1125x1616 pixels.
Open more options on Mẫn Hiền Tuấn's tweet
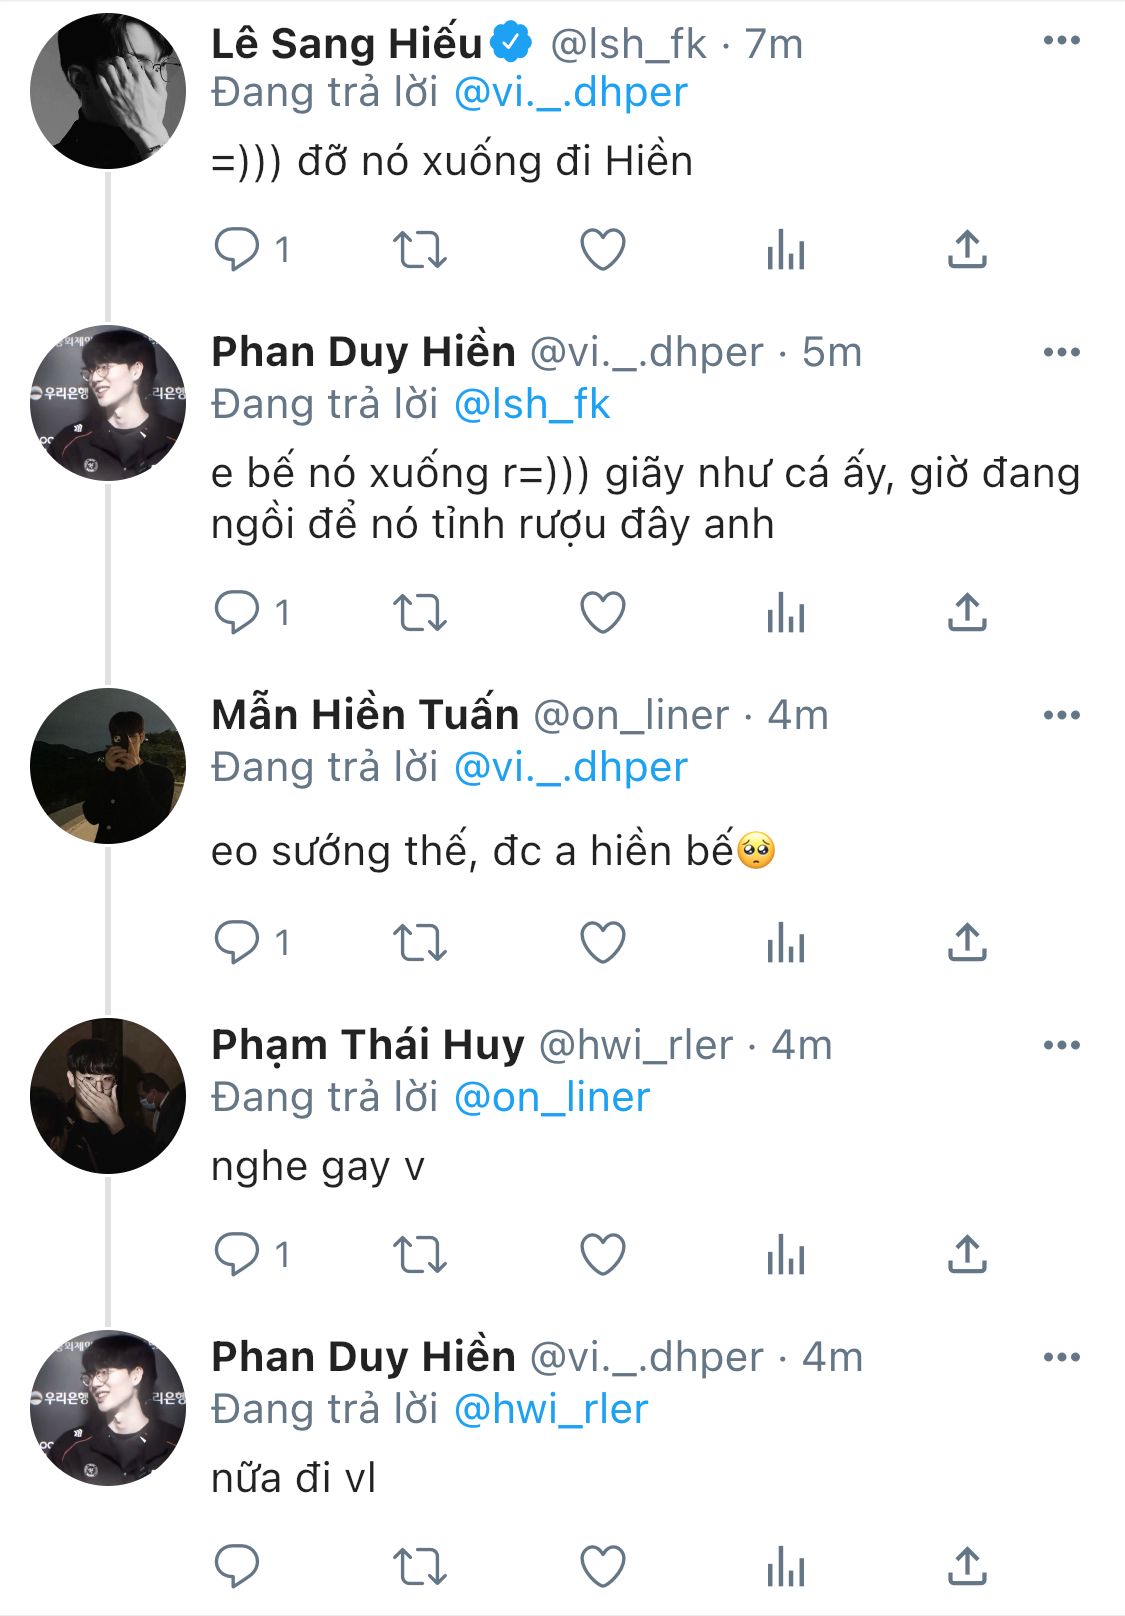1061,715
